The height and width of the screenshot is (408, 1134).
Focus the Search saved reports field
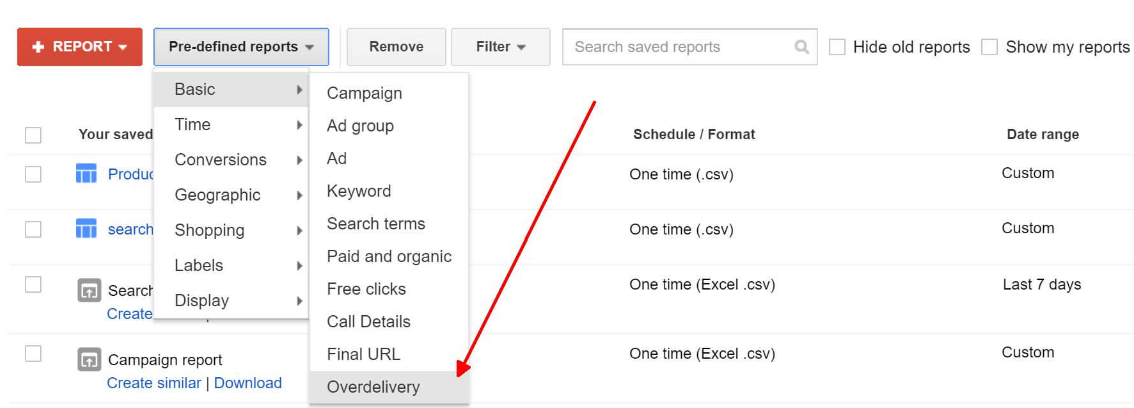(x=680, y=47)
